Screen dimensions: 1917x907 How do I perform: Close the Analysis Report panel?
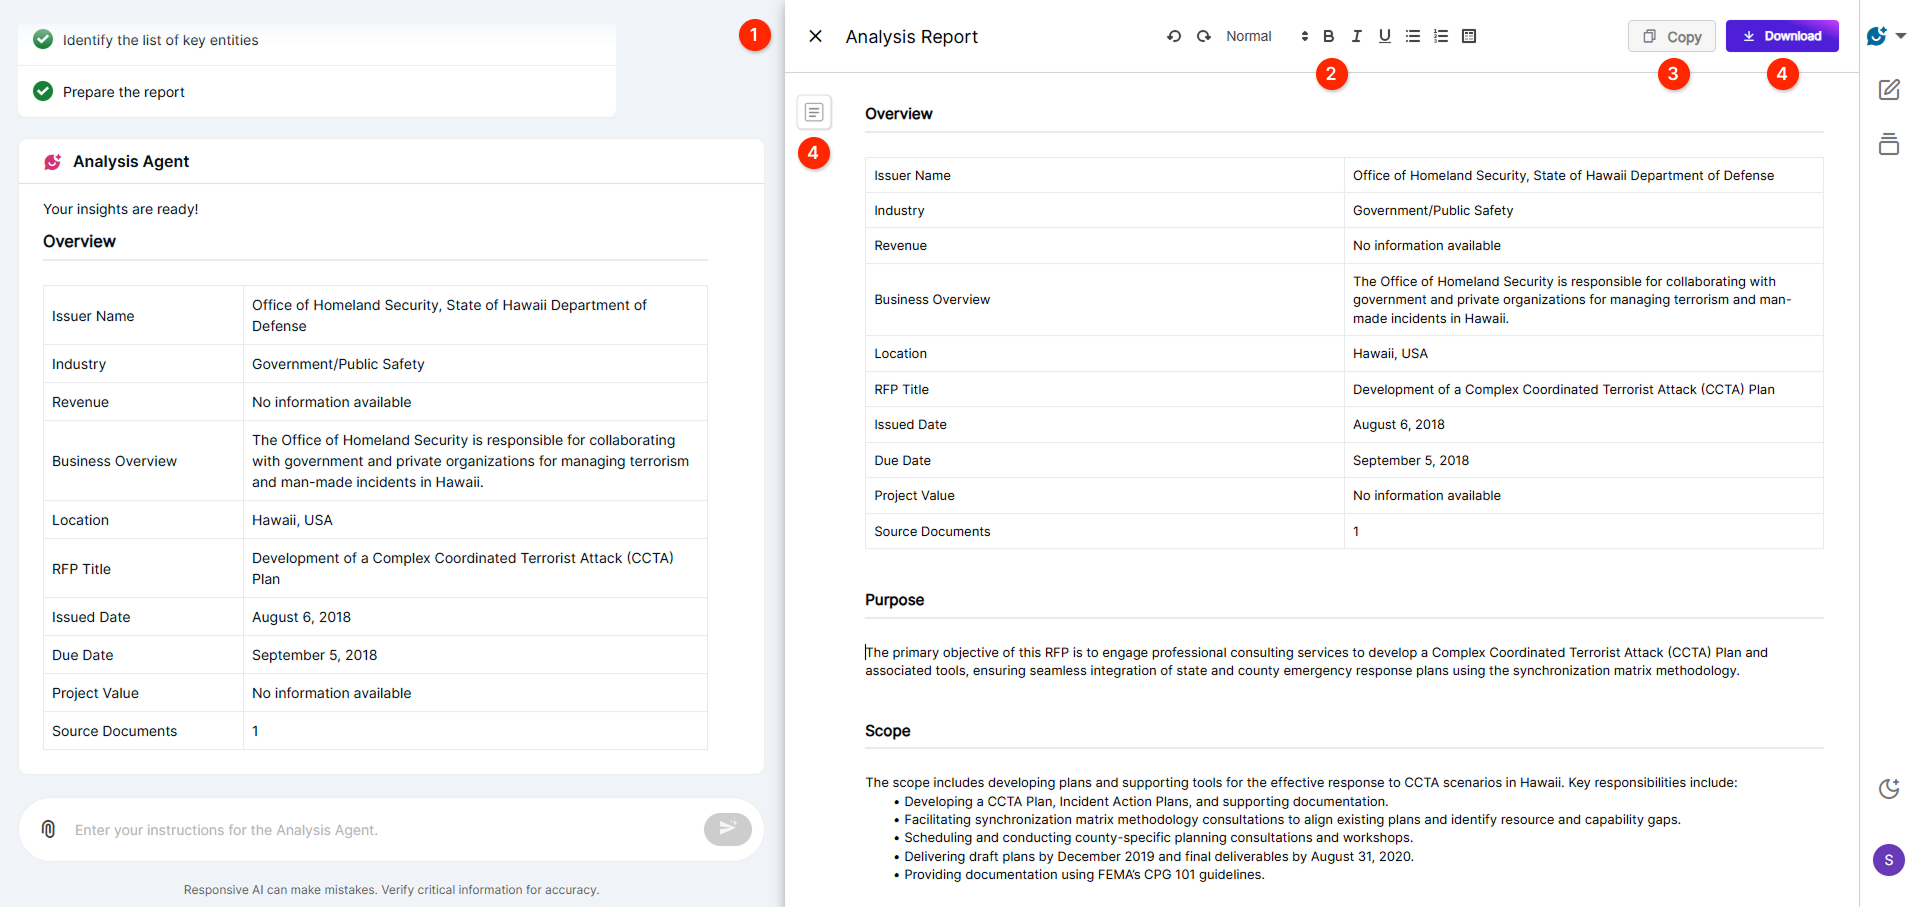tap(815, 36)
